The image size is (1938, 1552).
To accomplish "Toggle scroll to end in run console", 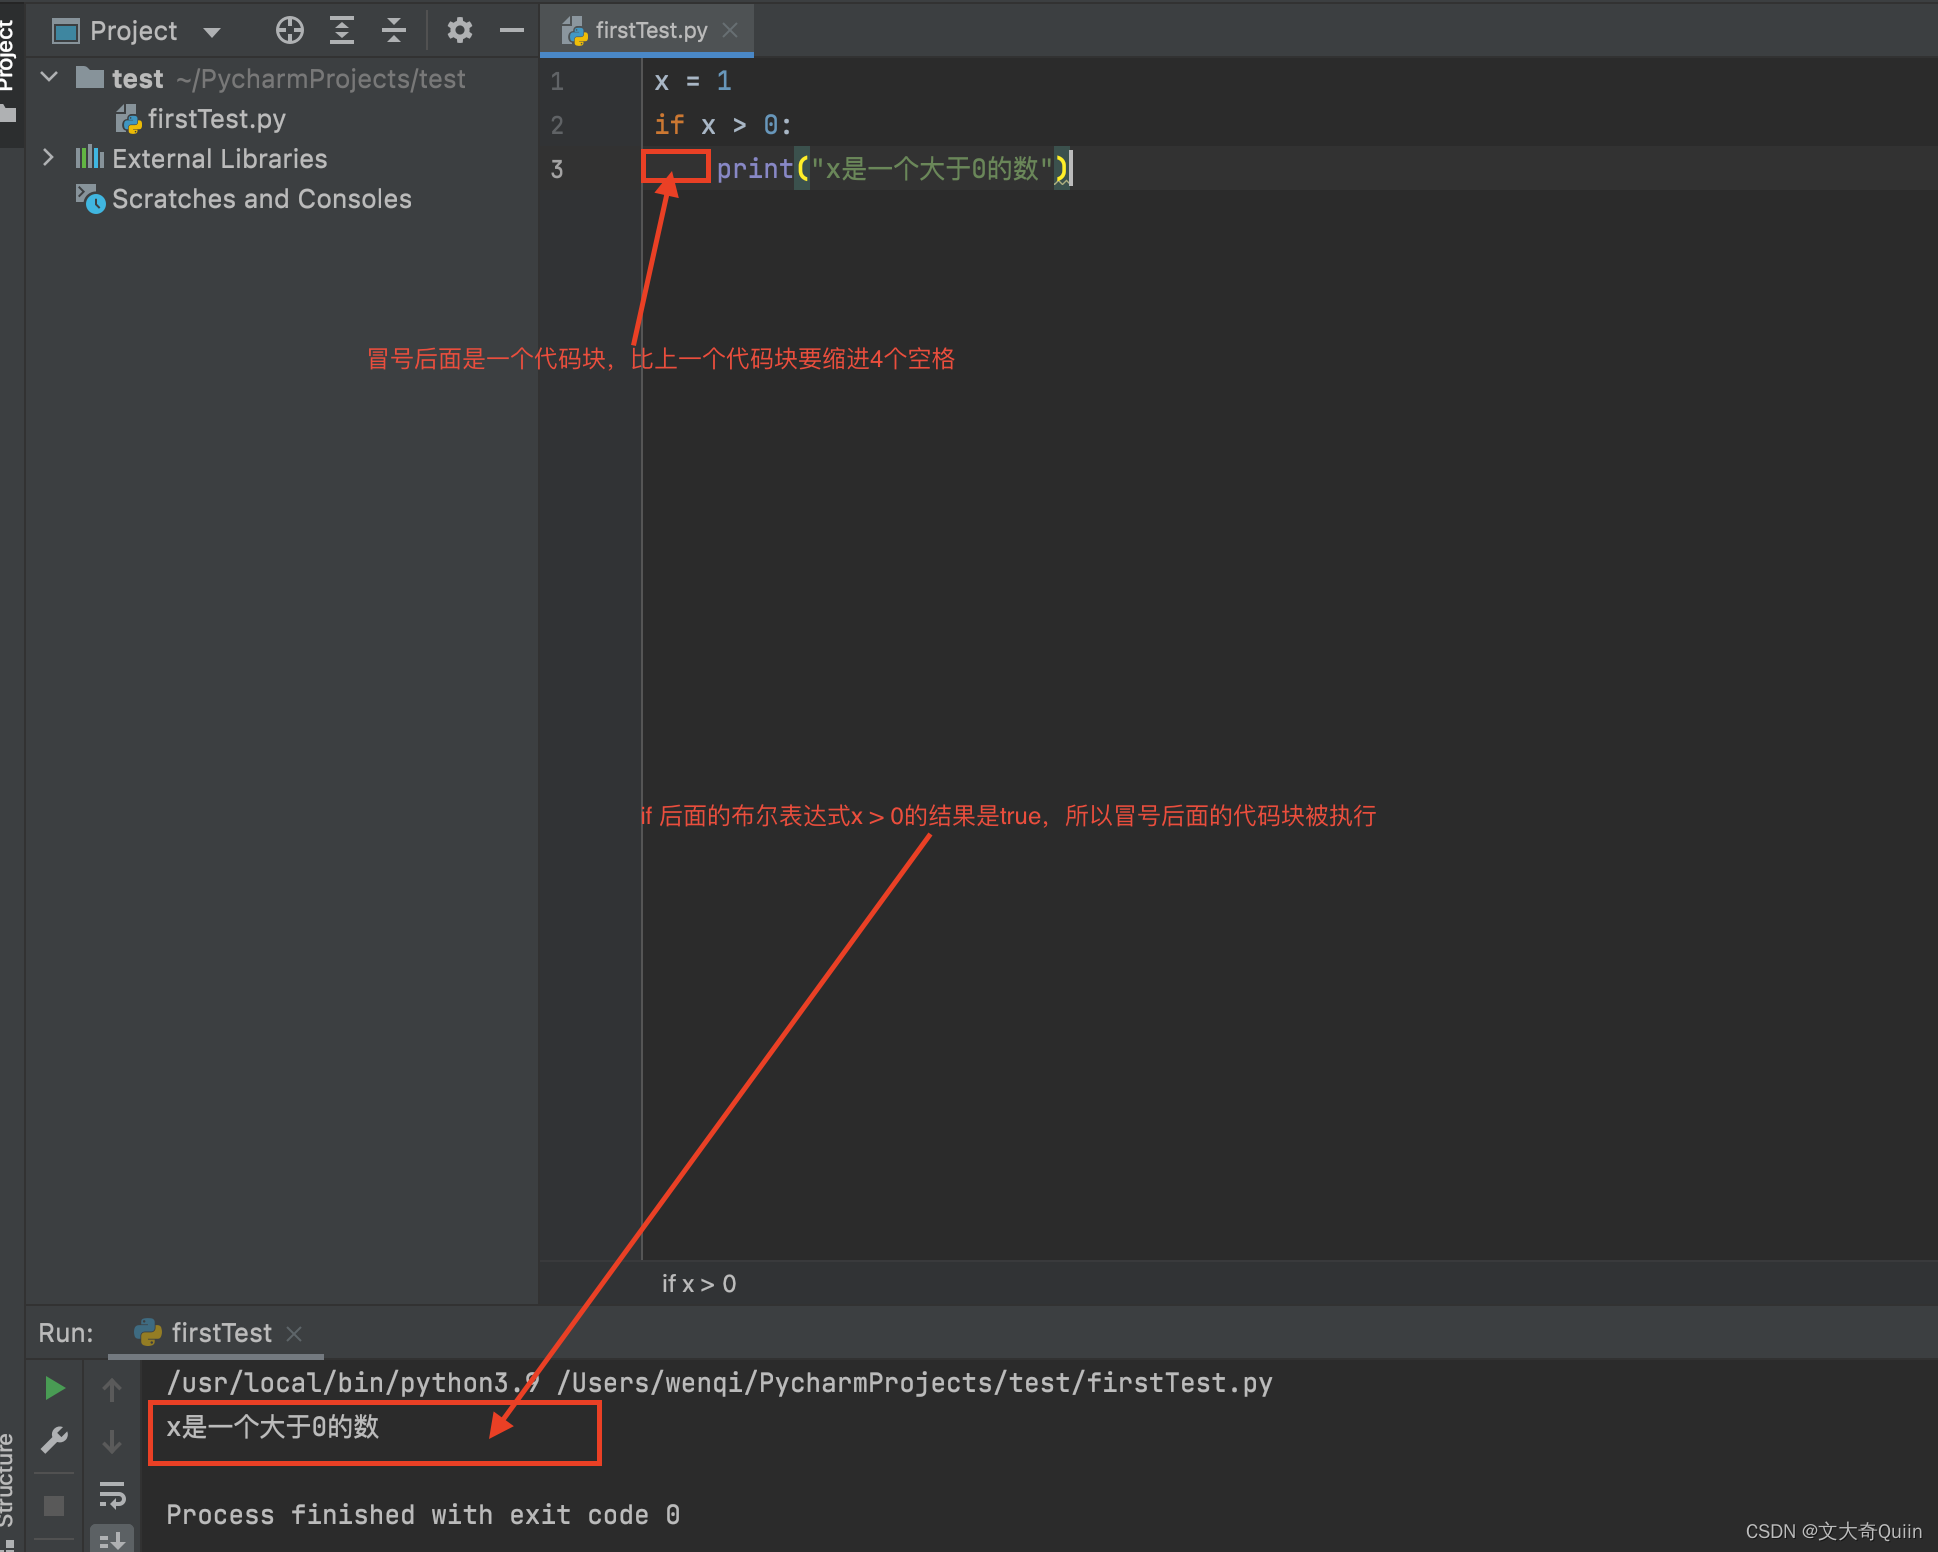I will [112, 1540].
